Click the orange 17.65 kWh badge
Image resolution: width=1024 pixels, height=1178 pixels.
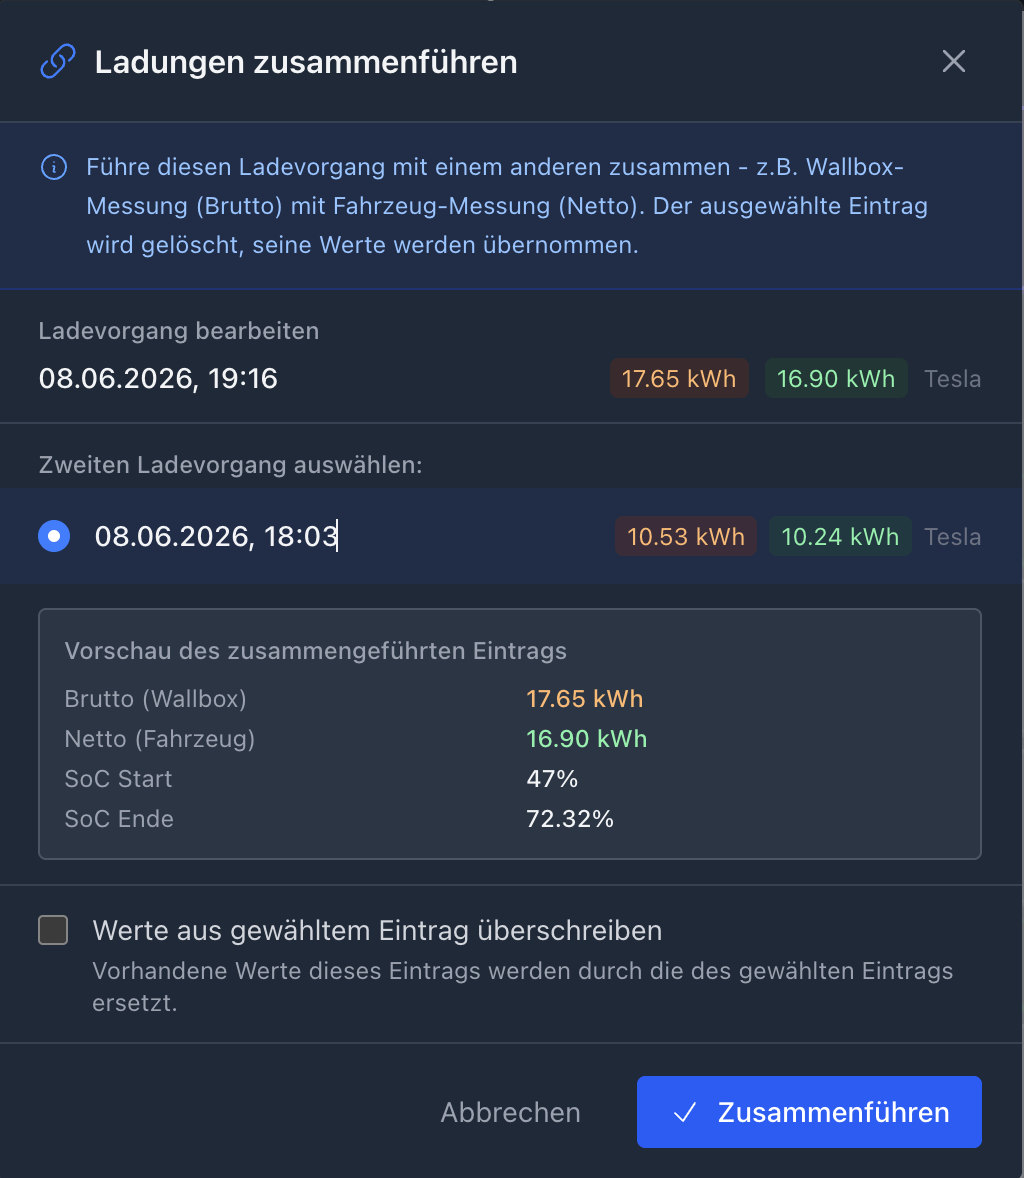pyautogui.click(x=679, y=379)
